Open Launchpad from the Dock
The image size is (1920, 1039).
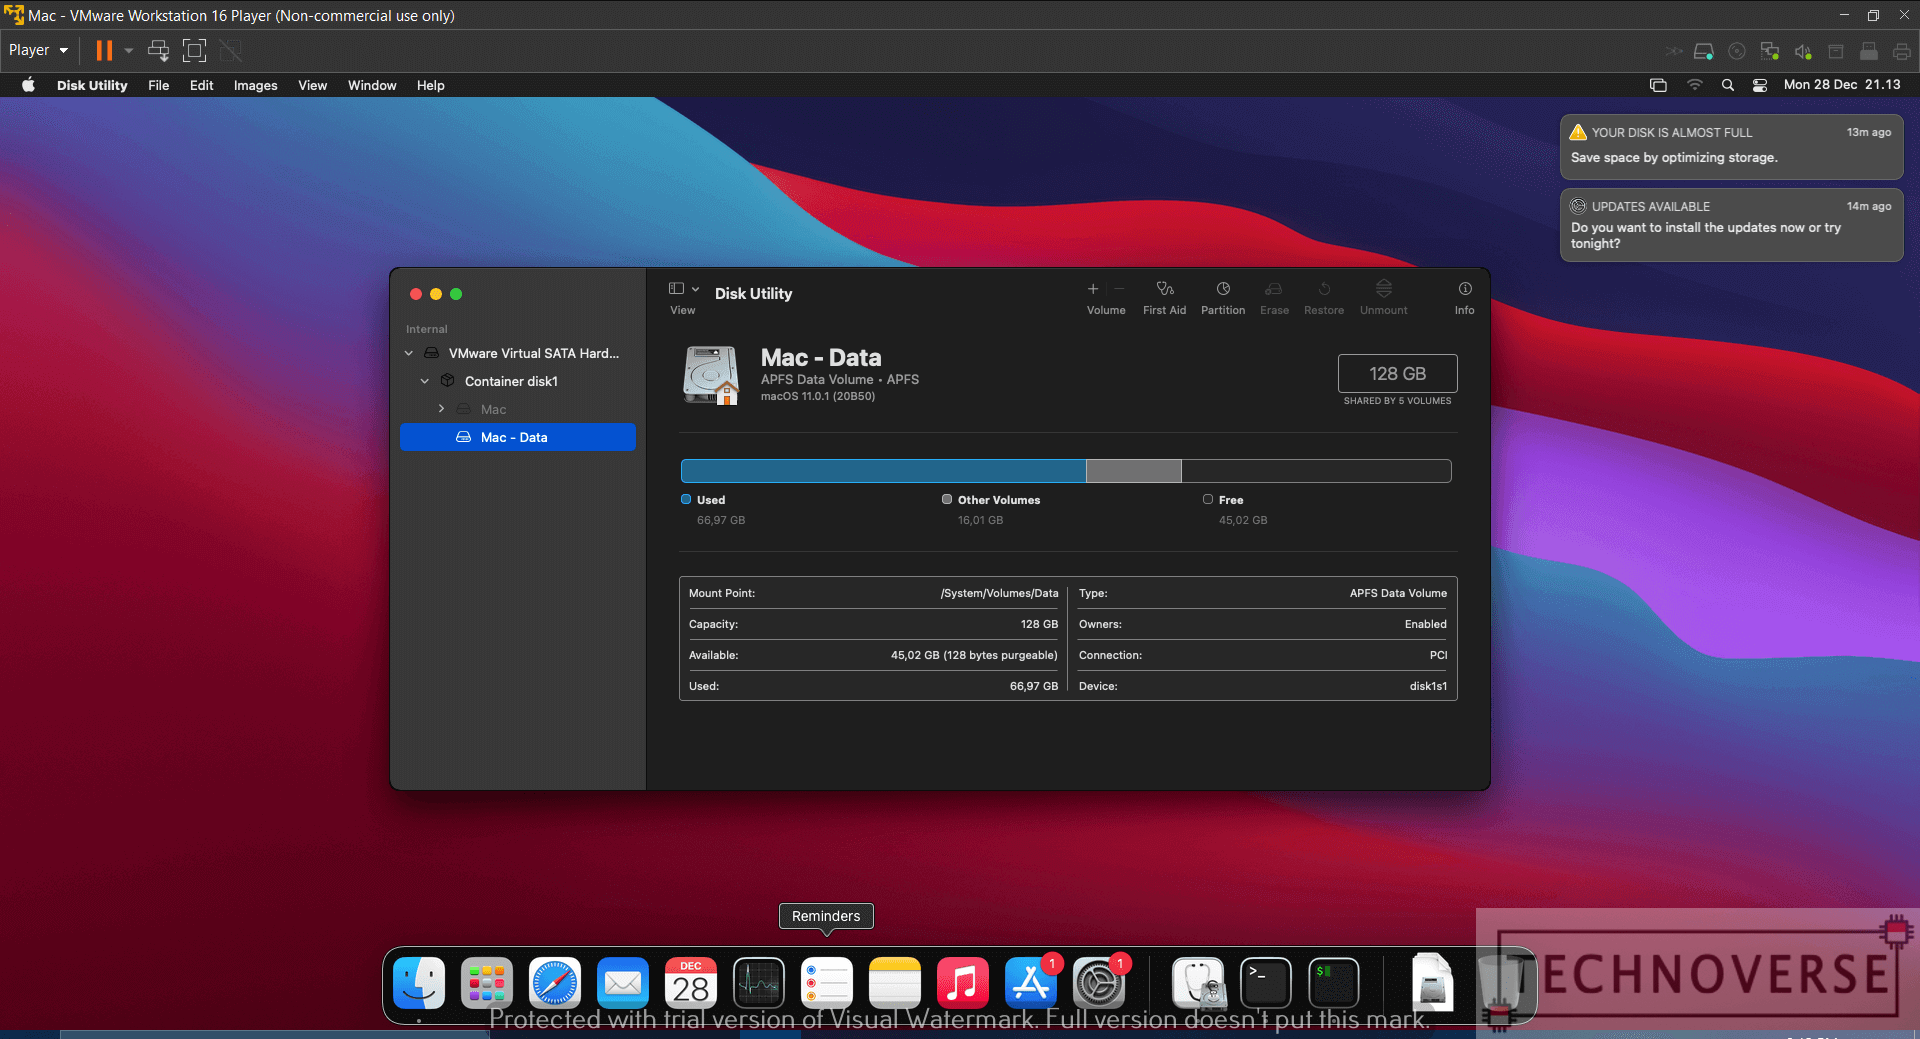tap(487, 983)
